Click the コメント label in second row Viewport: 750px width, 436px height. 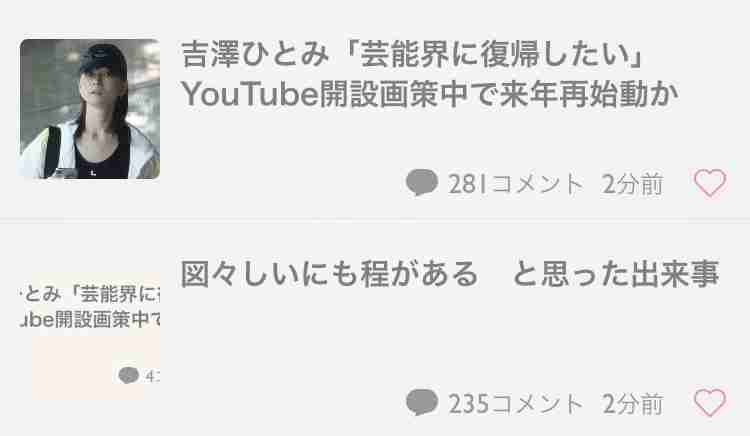coord(537,403)
